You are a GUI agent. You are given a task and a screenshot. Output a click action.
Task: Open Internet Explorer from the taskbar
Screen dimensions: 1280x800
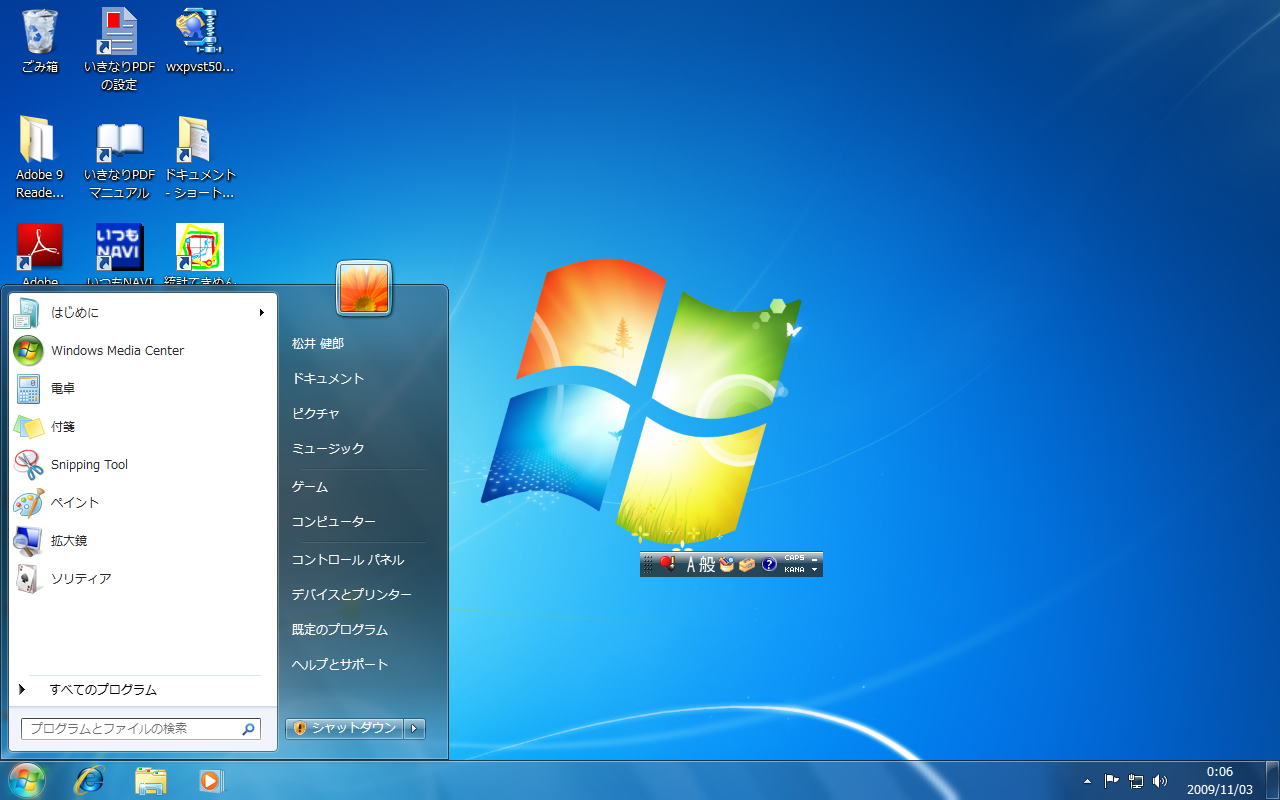tap(90, 780)
